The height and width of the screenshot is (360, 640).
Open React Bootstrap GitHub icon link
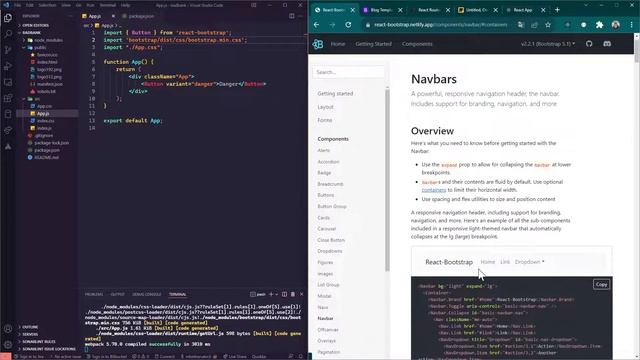click(589, 44)
